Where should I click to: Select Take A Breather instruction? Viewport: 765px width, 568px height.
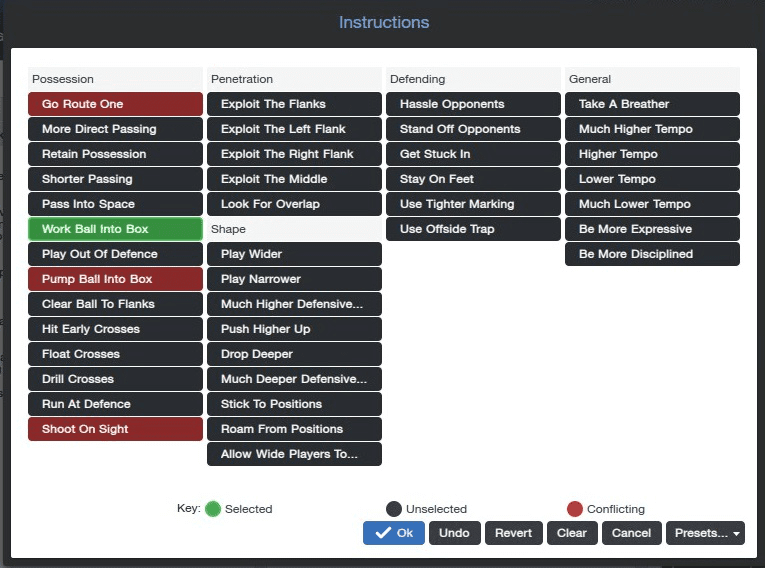(652, 104)
